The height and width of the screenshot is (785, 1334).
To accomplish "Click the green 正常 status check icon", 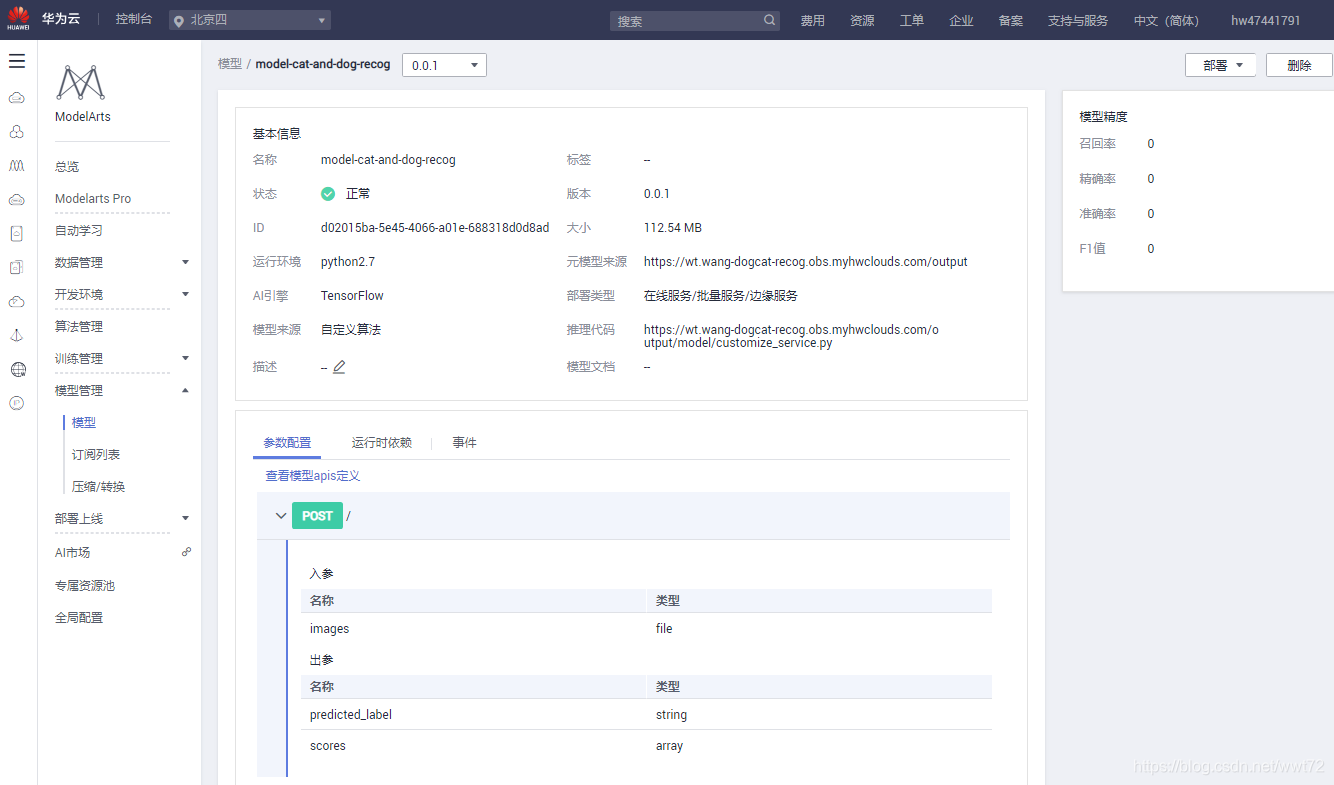I will tap(328, 194).
